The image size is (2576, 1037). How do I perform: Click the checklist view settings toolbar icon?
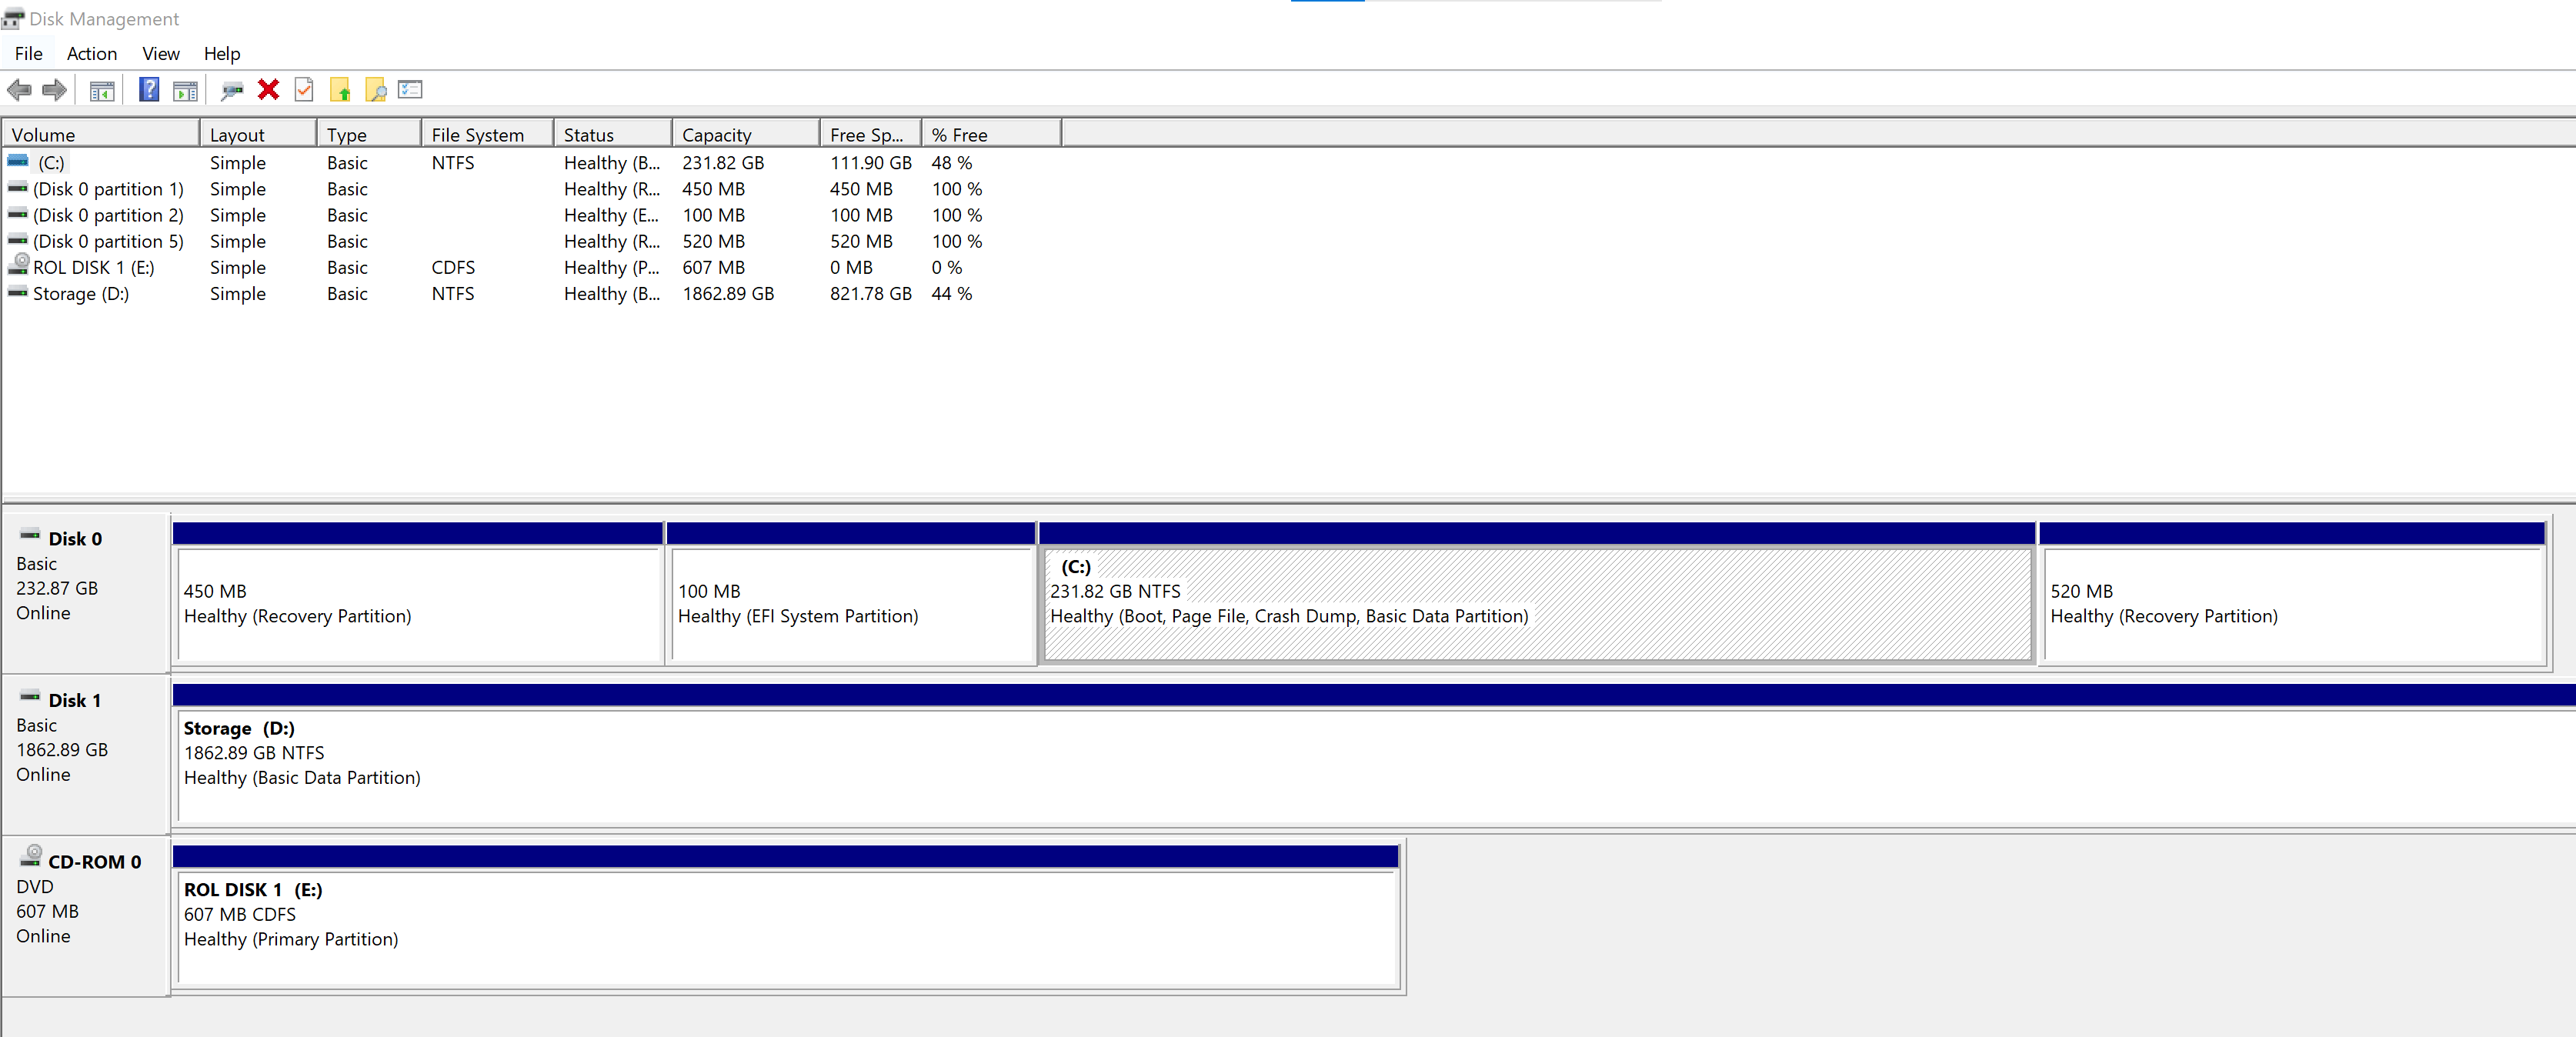click(x=410, y=90)
